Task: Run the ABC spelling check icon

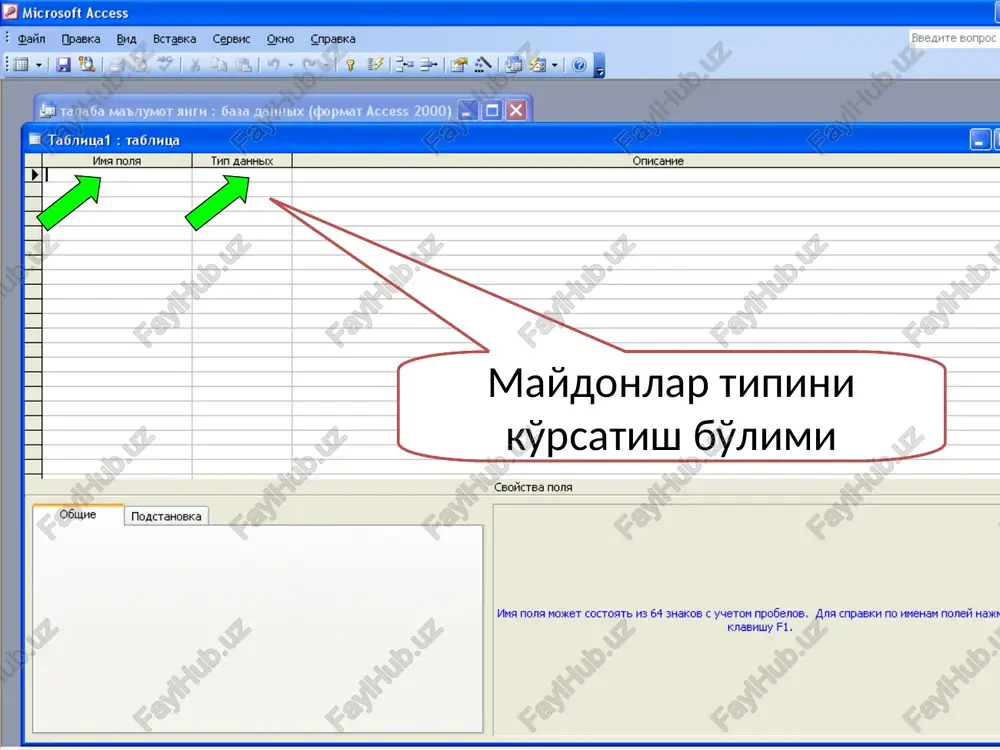Action: (x=165, y=64)
